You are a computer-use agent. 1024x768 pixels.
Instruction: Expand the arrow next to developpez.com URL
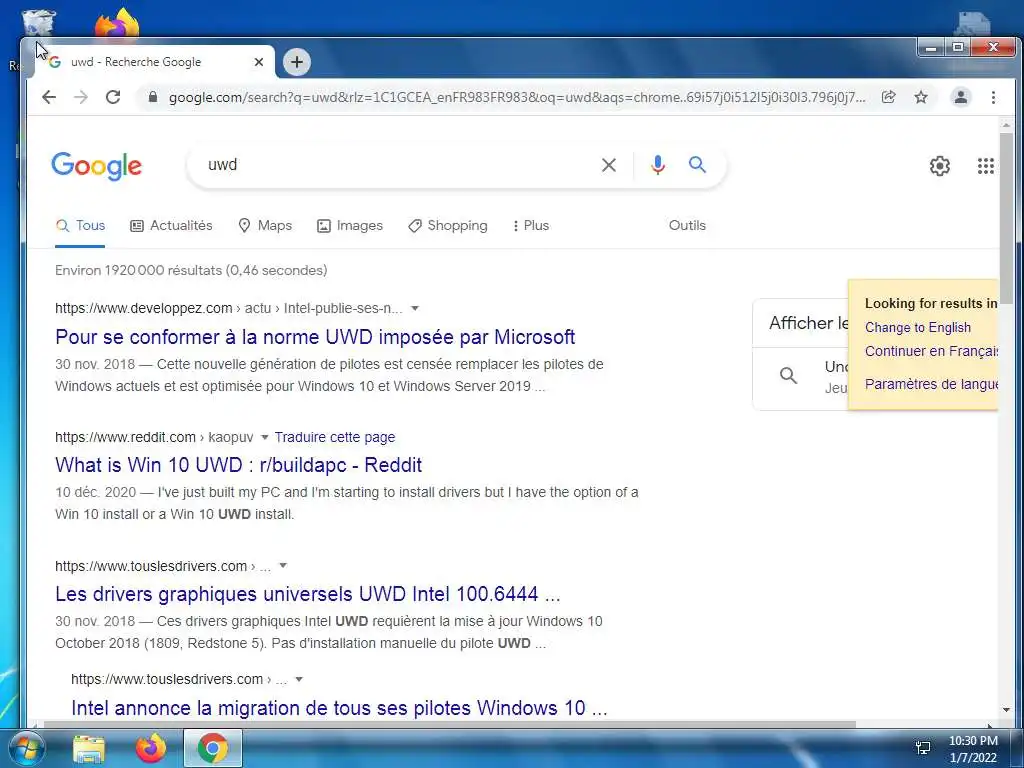tap(414, 308)
